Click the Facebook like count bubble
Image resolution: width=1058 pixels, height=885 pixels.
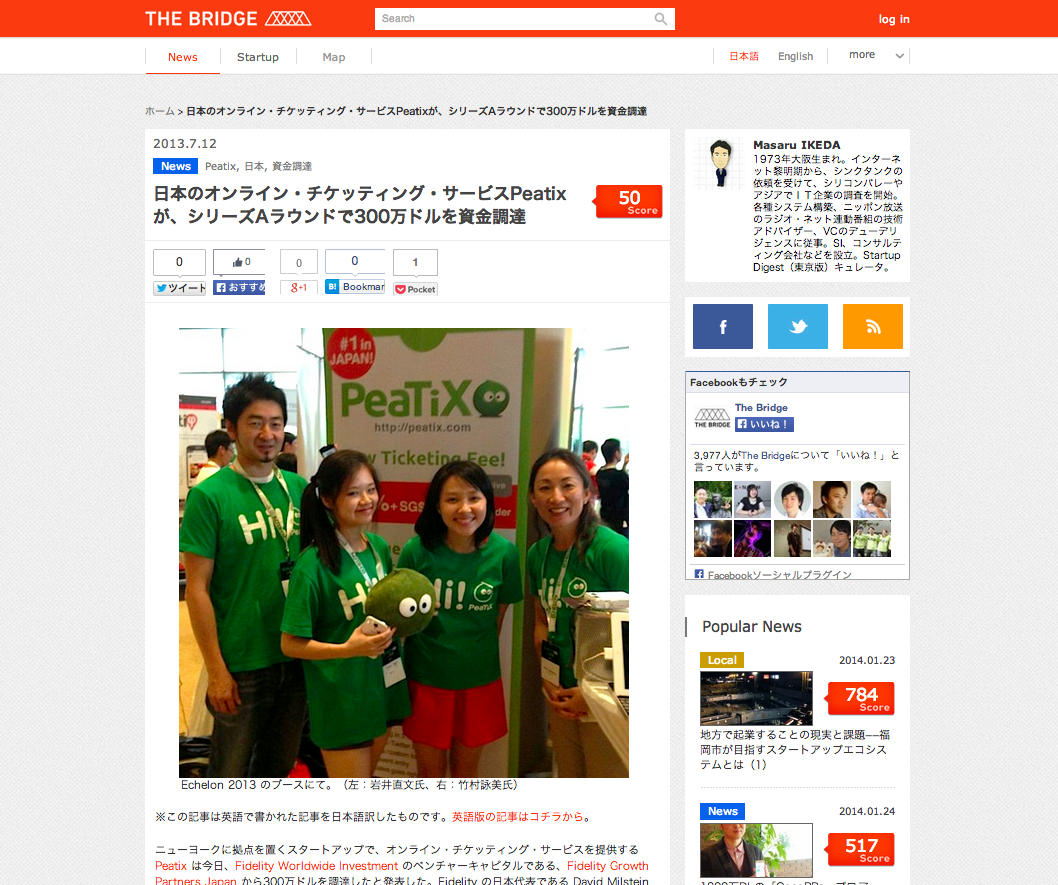tap(239, 262)
